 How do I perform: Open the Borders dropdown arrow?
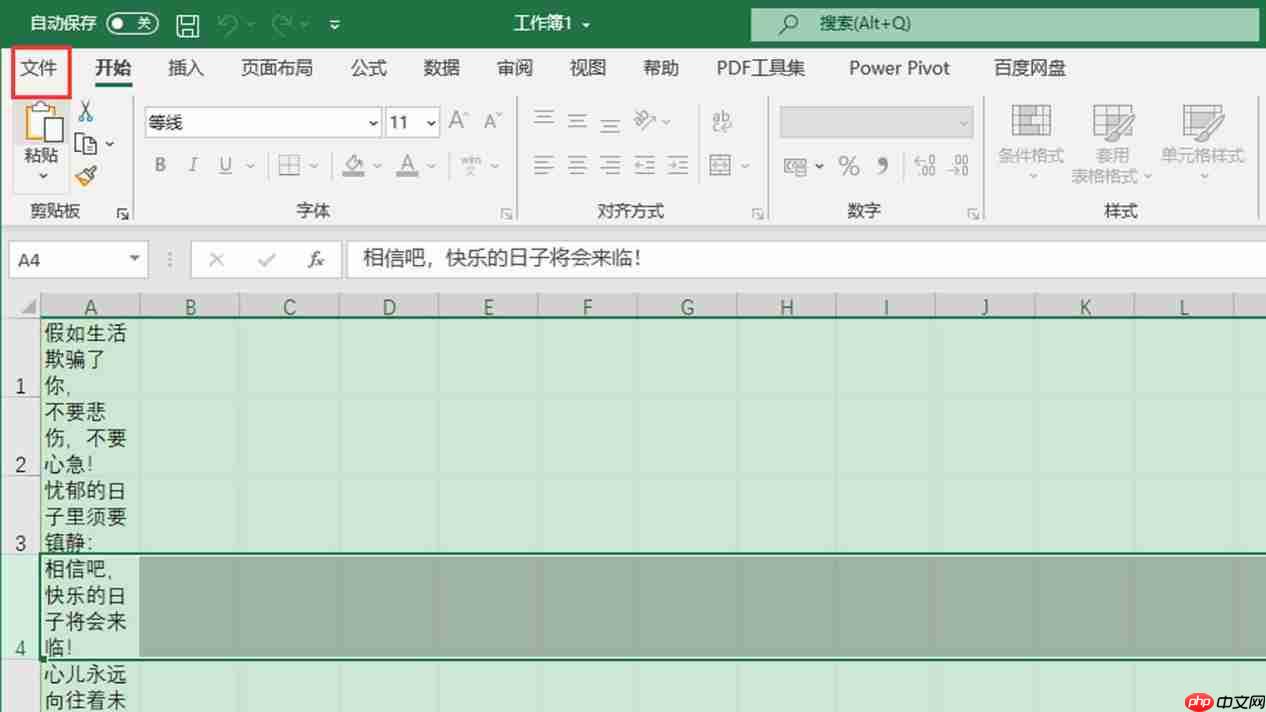[314, 166]
